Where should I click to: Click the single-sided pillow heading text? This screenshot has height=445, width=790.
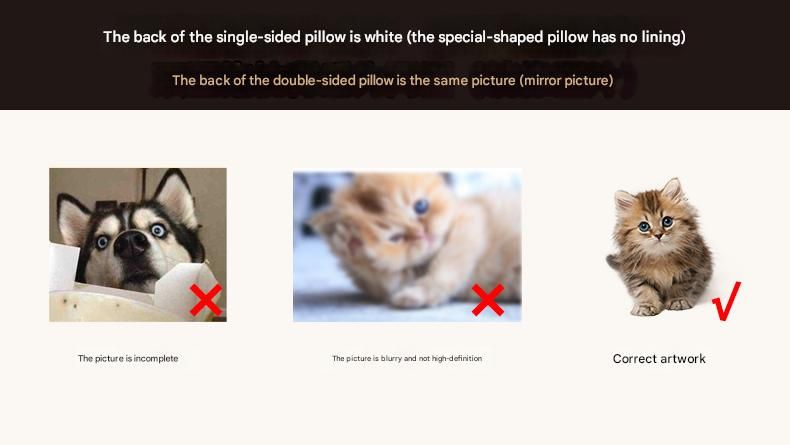coord(394,37)
